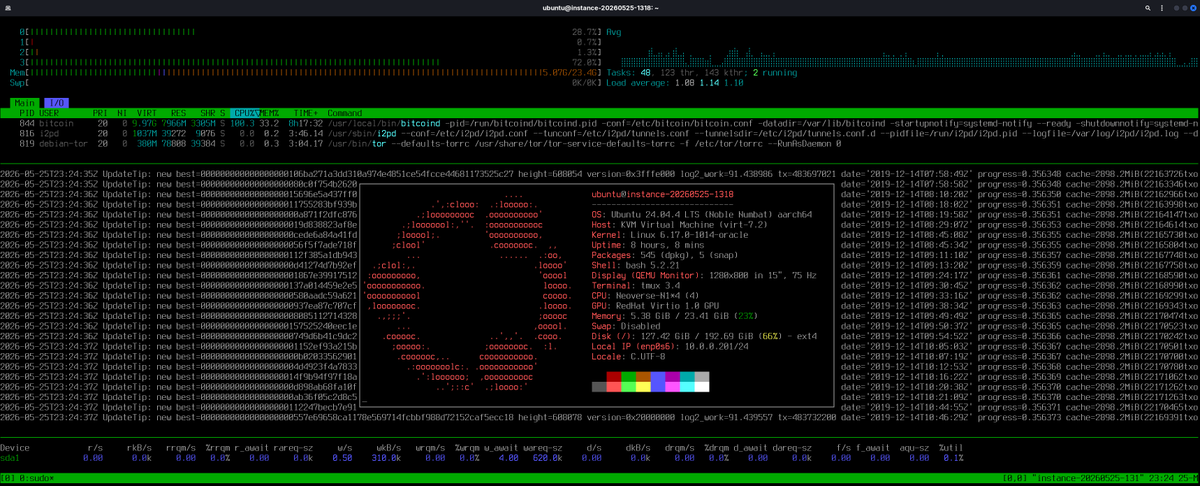Sort htop by the Command column header

pyautogui.click(x=344, y=113)
